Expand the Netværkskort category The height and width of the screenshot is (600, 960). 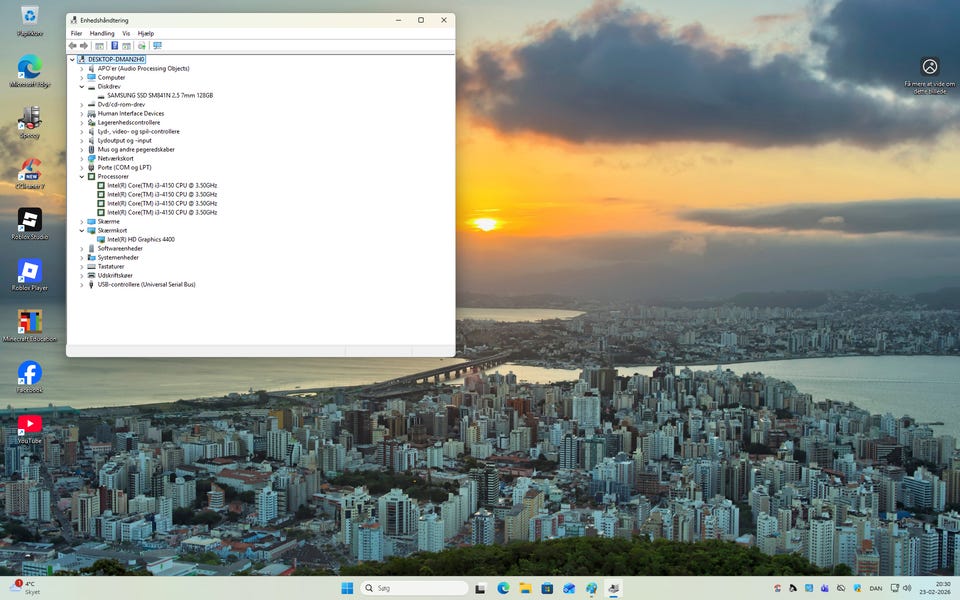[x=81, y=159]
